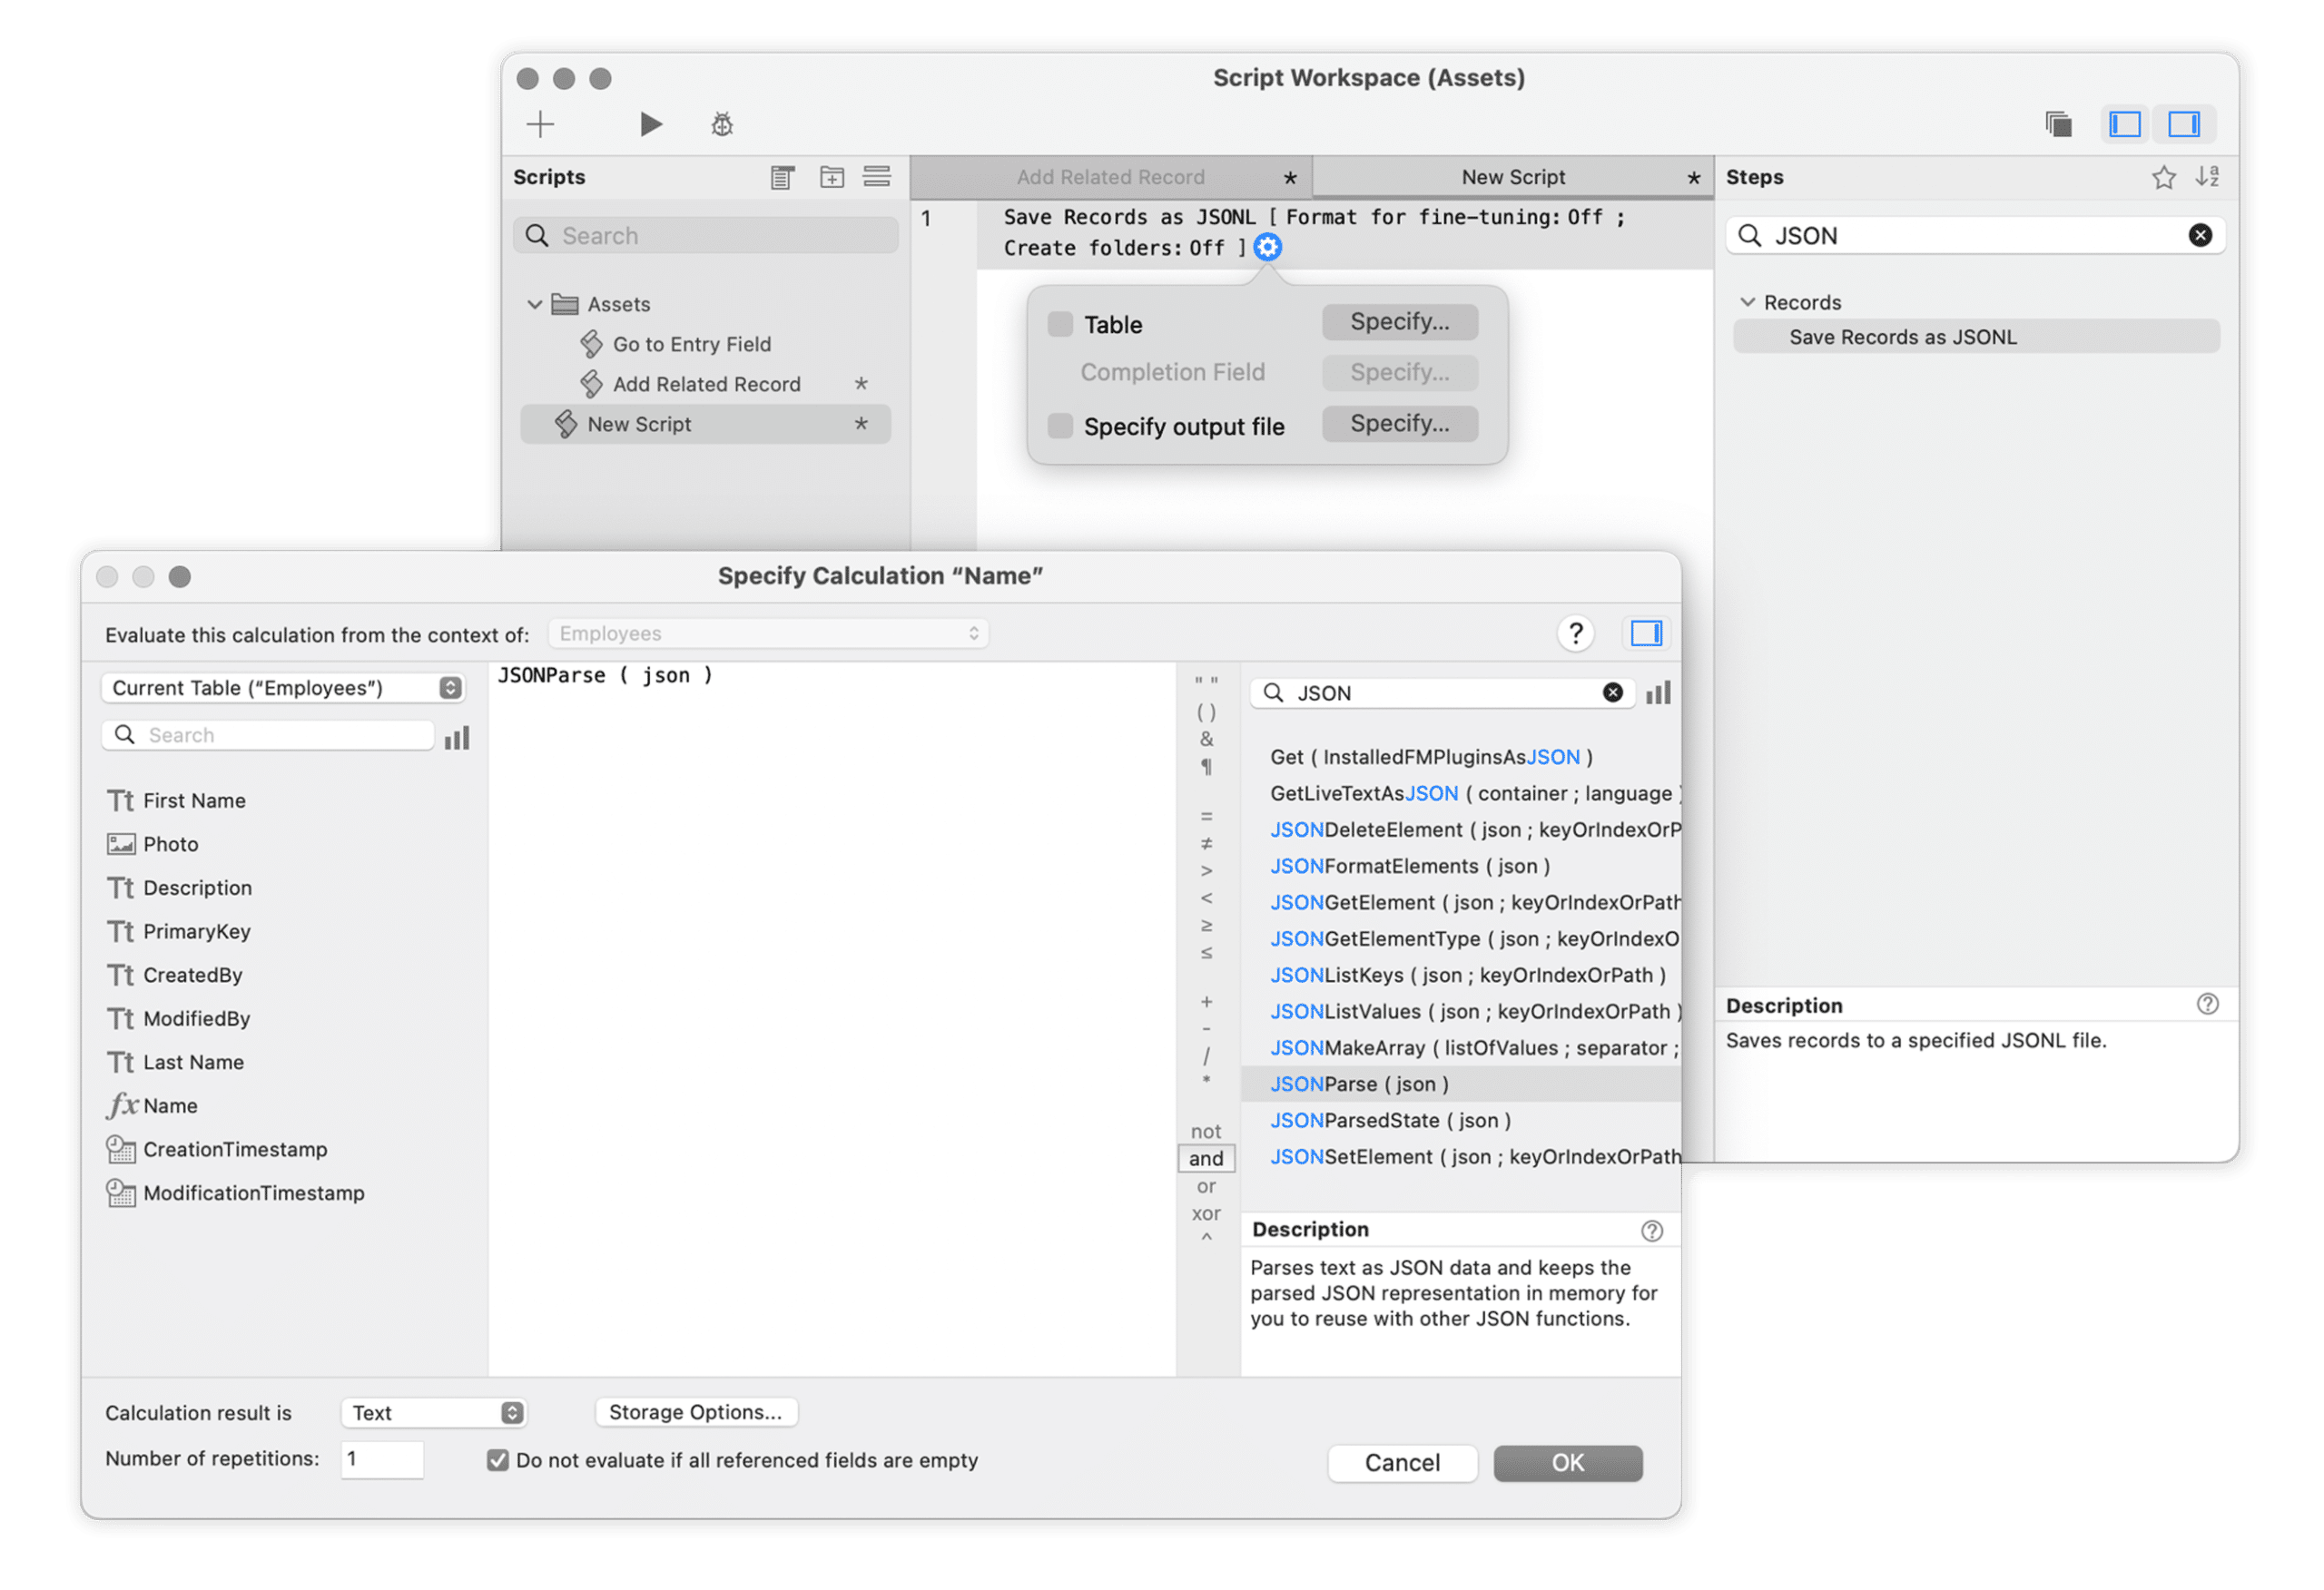Click the field list view options bars icon
Image resolution: width=2324 pixels, height=1590 pixels.
pyautogui.click(x=457, y=738)
